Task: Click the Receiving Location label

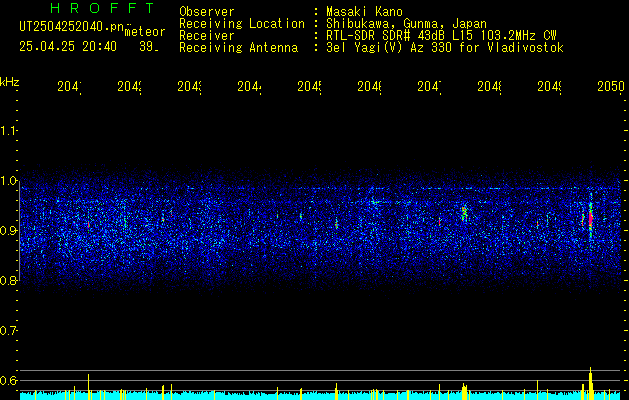Action: click(242, 24)
